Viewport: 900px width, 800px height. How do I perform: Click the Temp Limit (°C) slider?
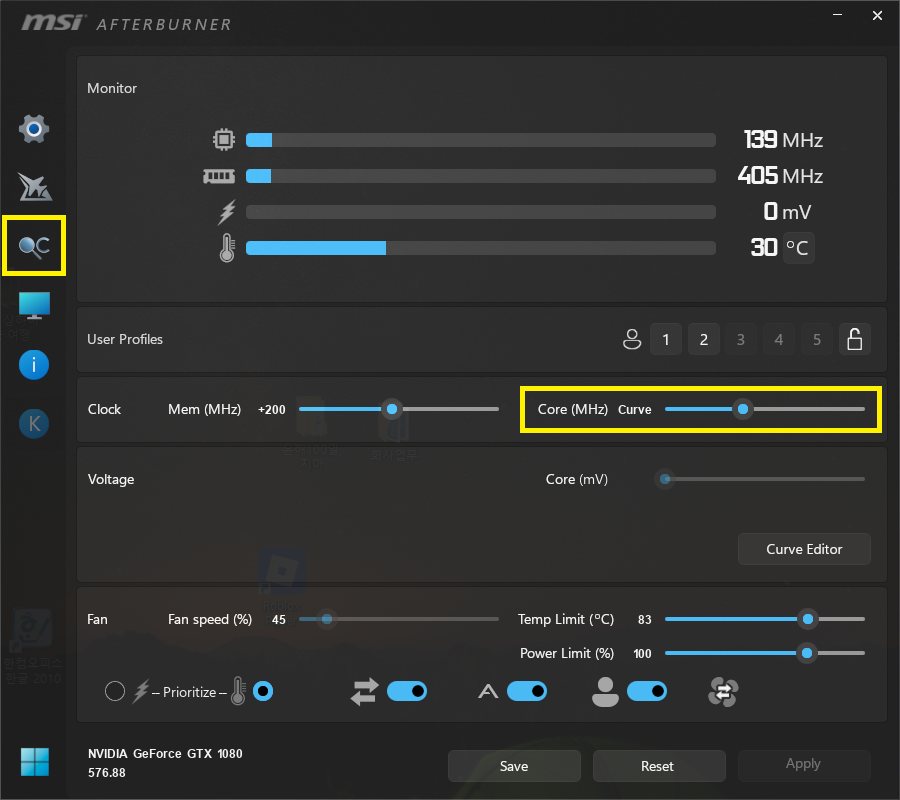pyautogui.click(x=765, y=619)
